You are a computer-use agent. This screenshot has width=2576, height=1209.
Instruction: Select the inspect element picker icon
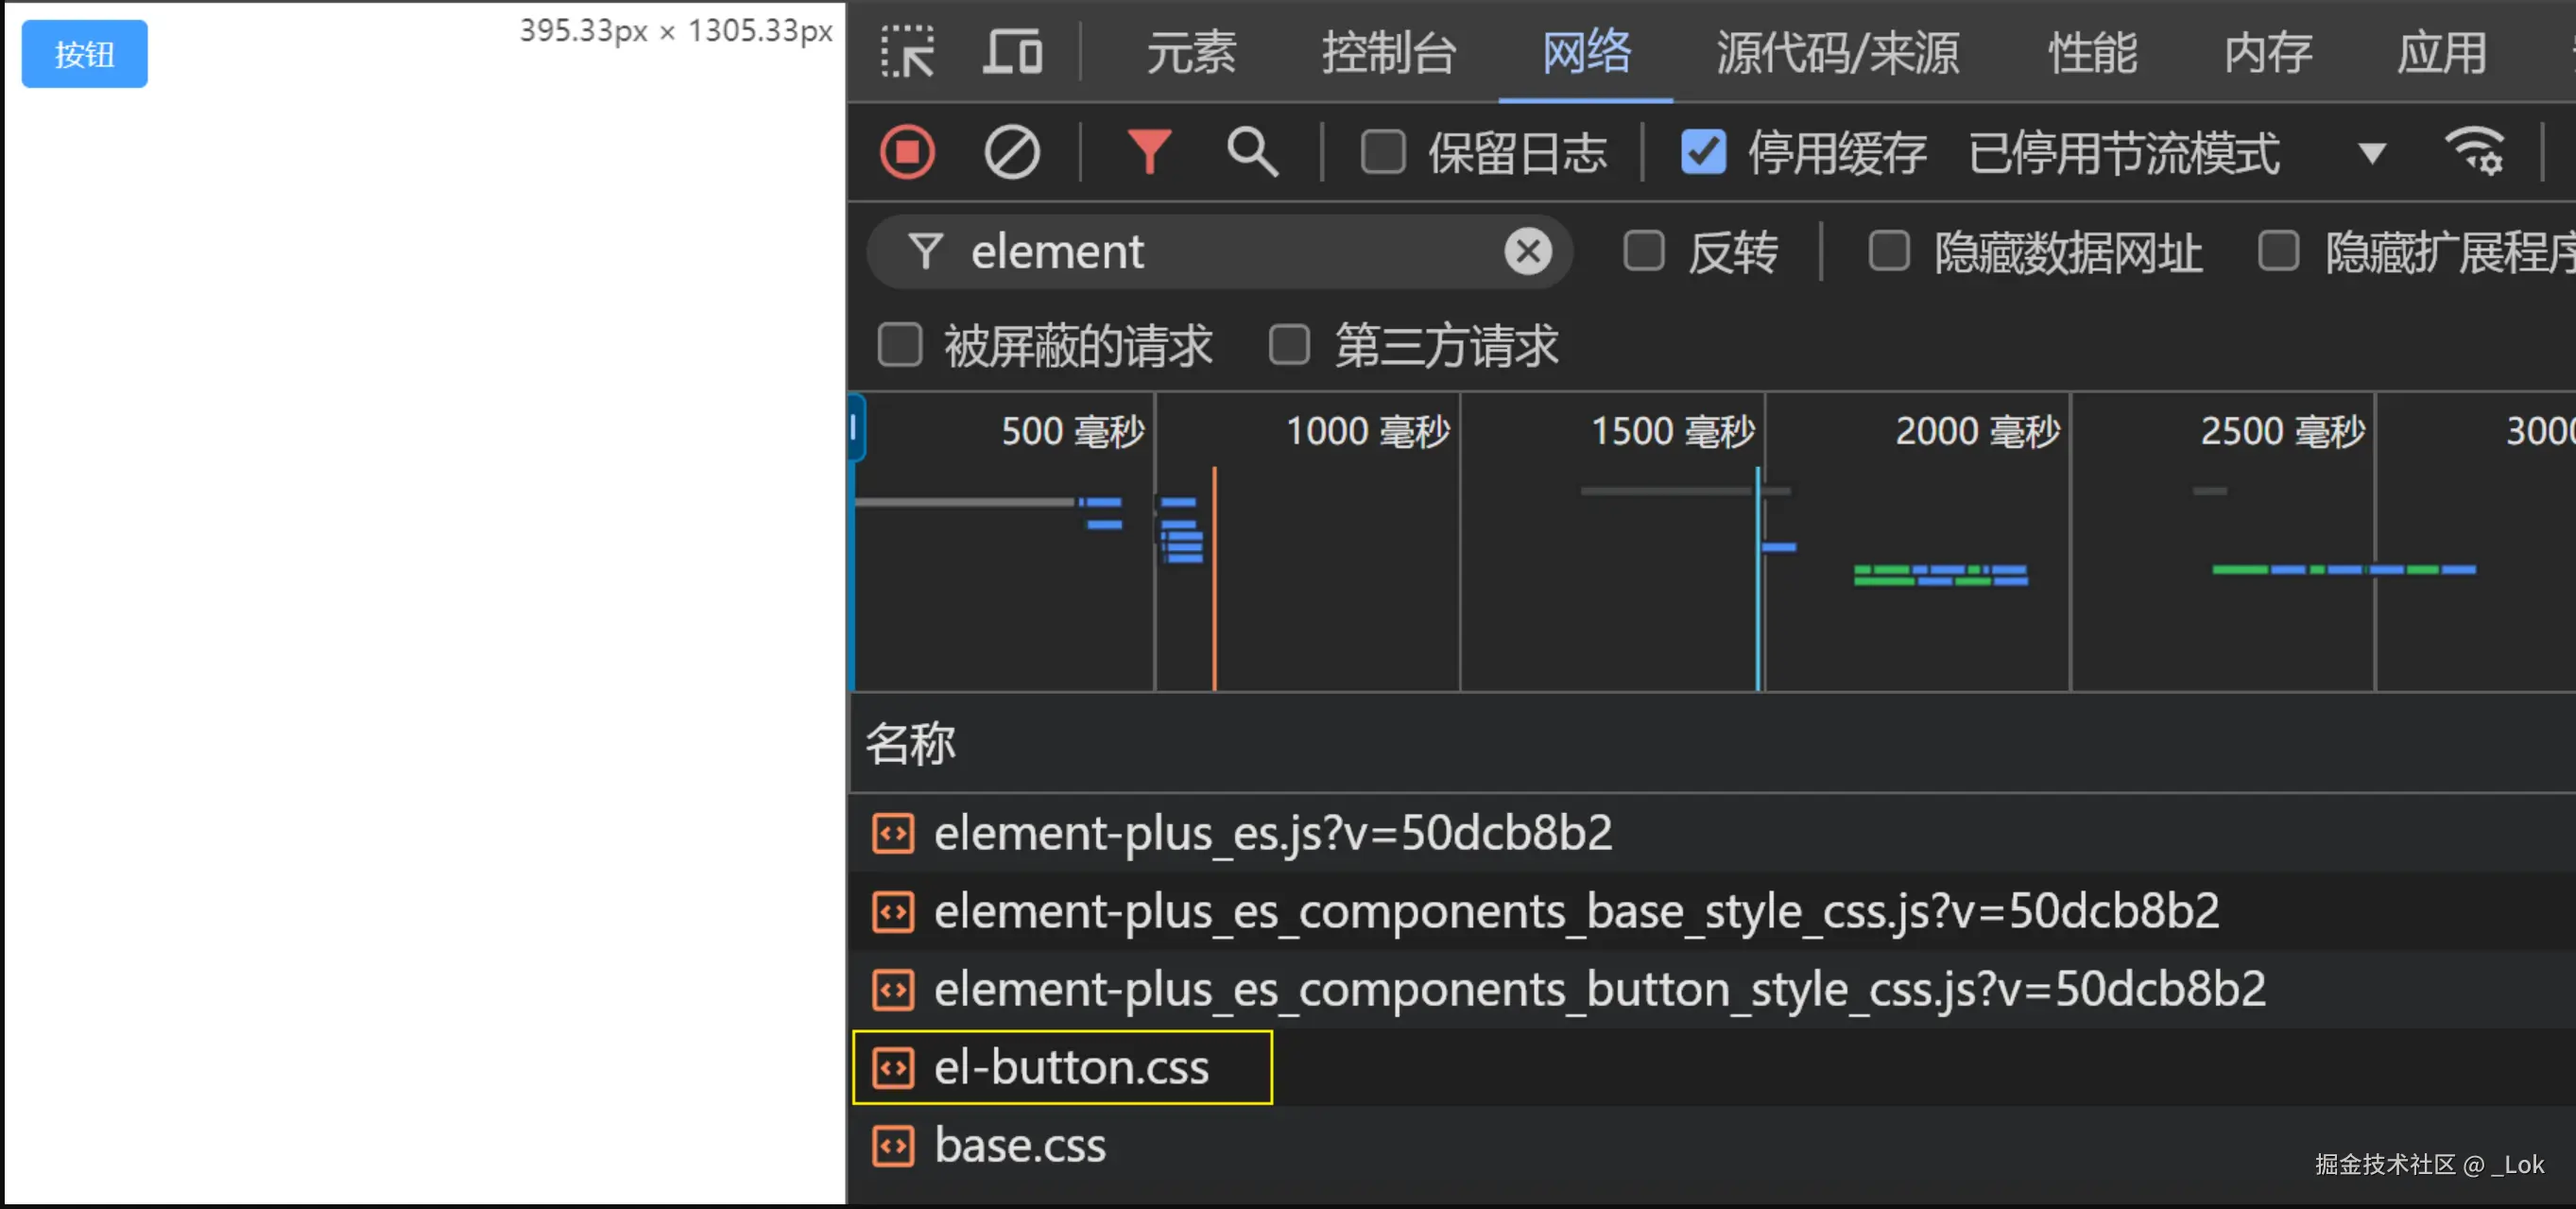[908, 52]
